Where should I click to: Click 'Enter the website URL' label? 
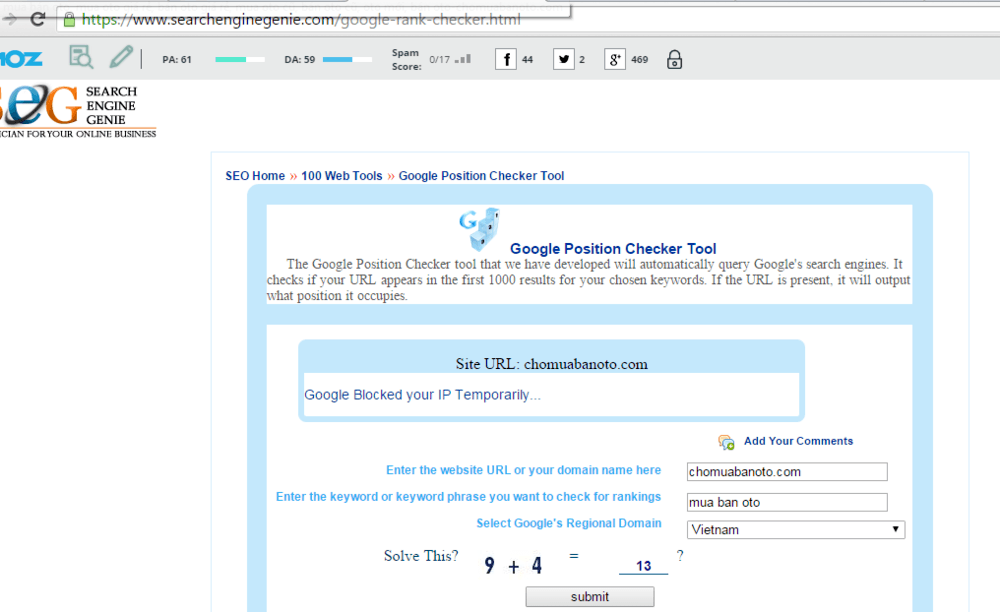pyautogui.click(x=524, y=470)
